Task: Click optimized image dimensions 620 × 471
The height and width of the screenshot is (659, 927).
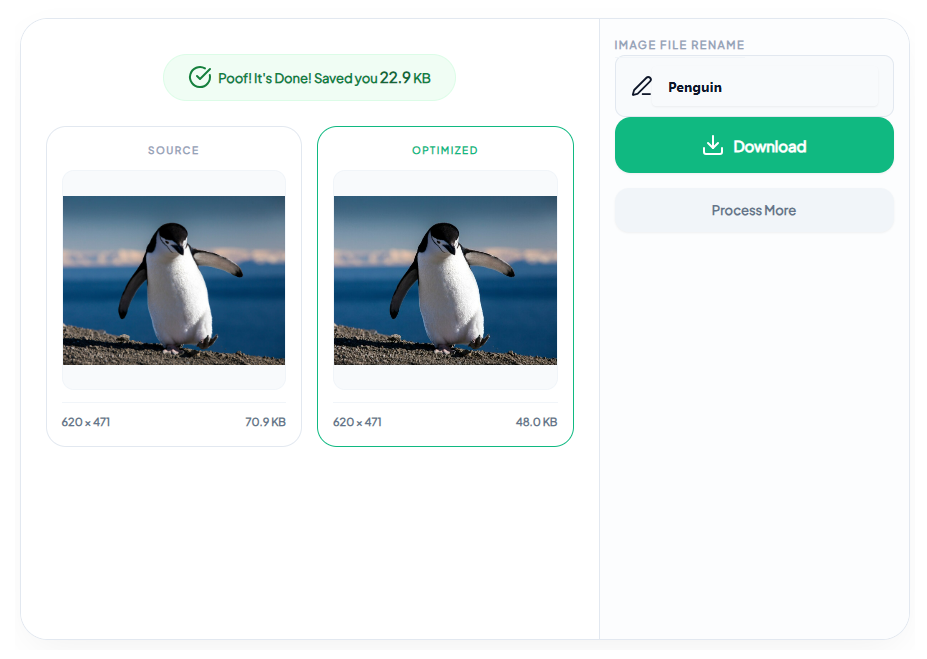Action: pyautogui.click(x=357, y=422)
